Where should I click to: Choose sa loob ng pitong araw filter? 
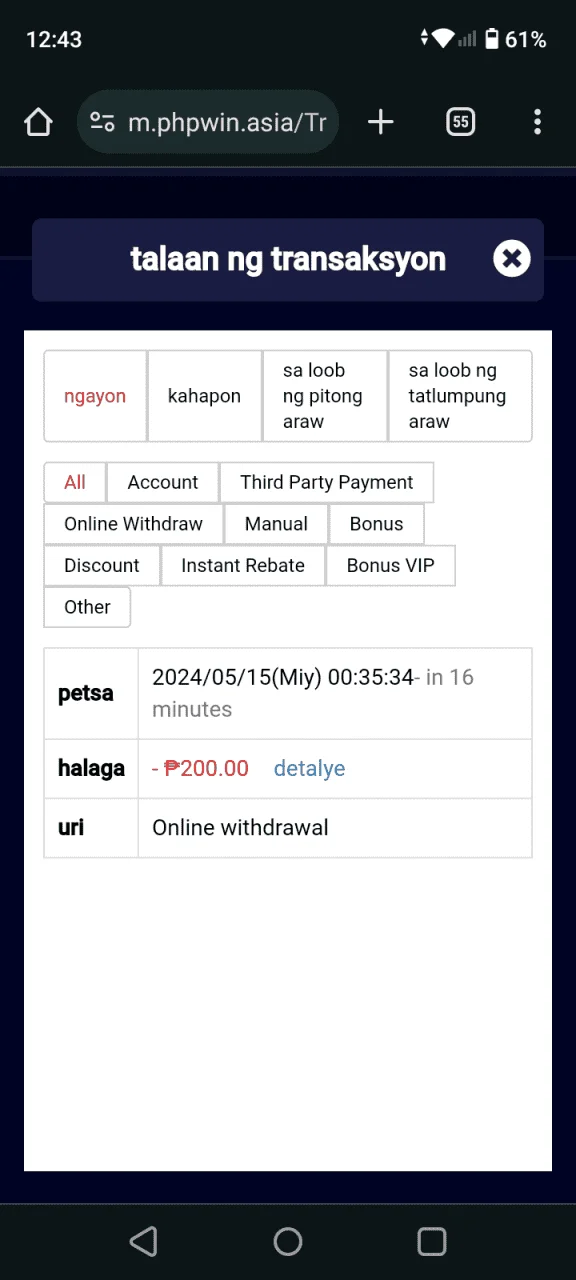pos(324,396)
